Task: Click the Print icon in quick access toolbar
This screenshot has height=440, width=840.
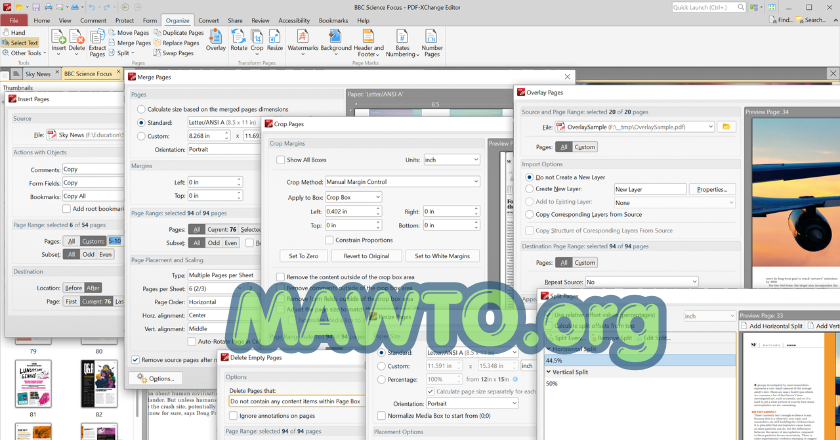Action: 48,7
